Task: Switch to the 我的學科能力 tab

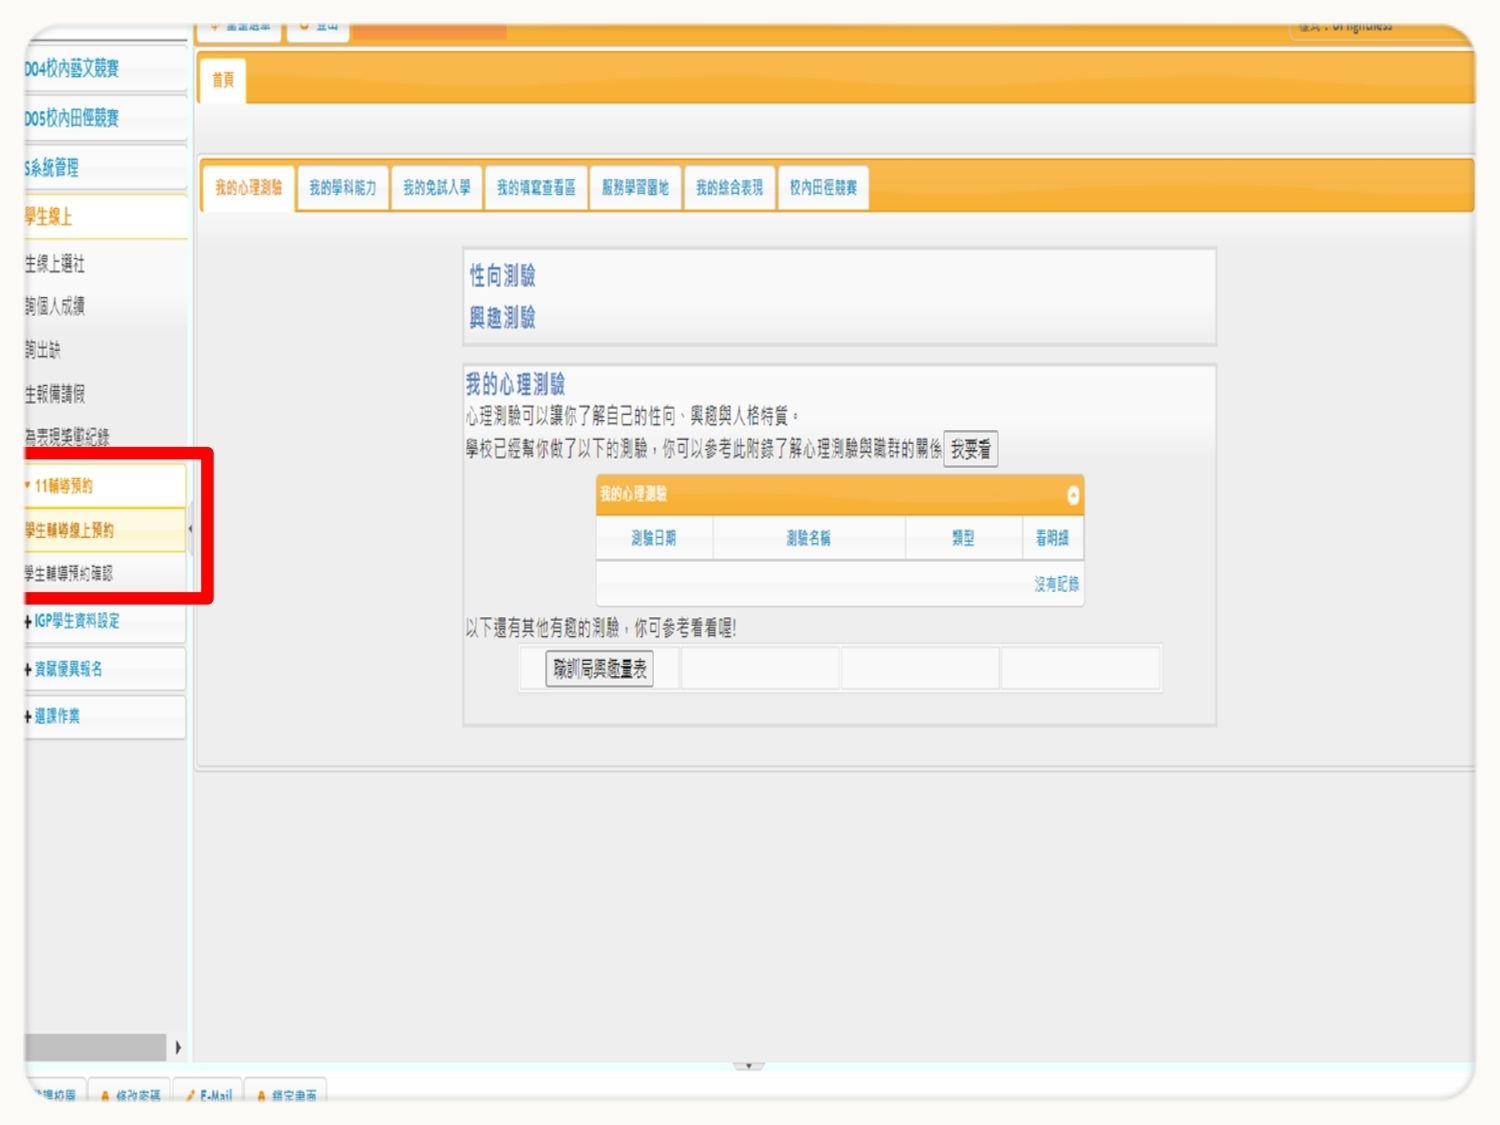Action: point(342,188)
